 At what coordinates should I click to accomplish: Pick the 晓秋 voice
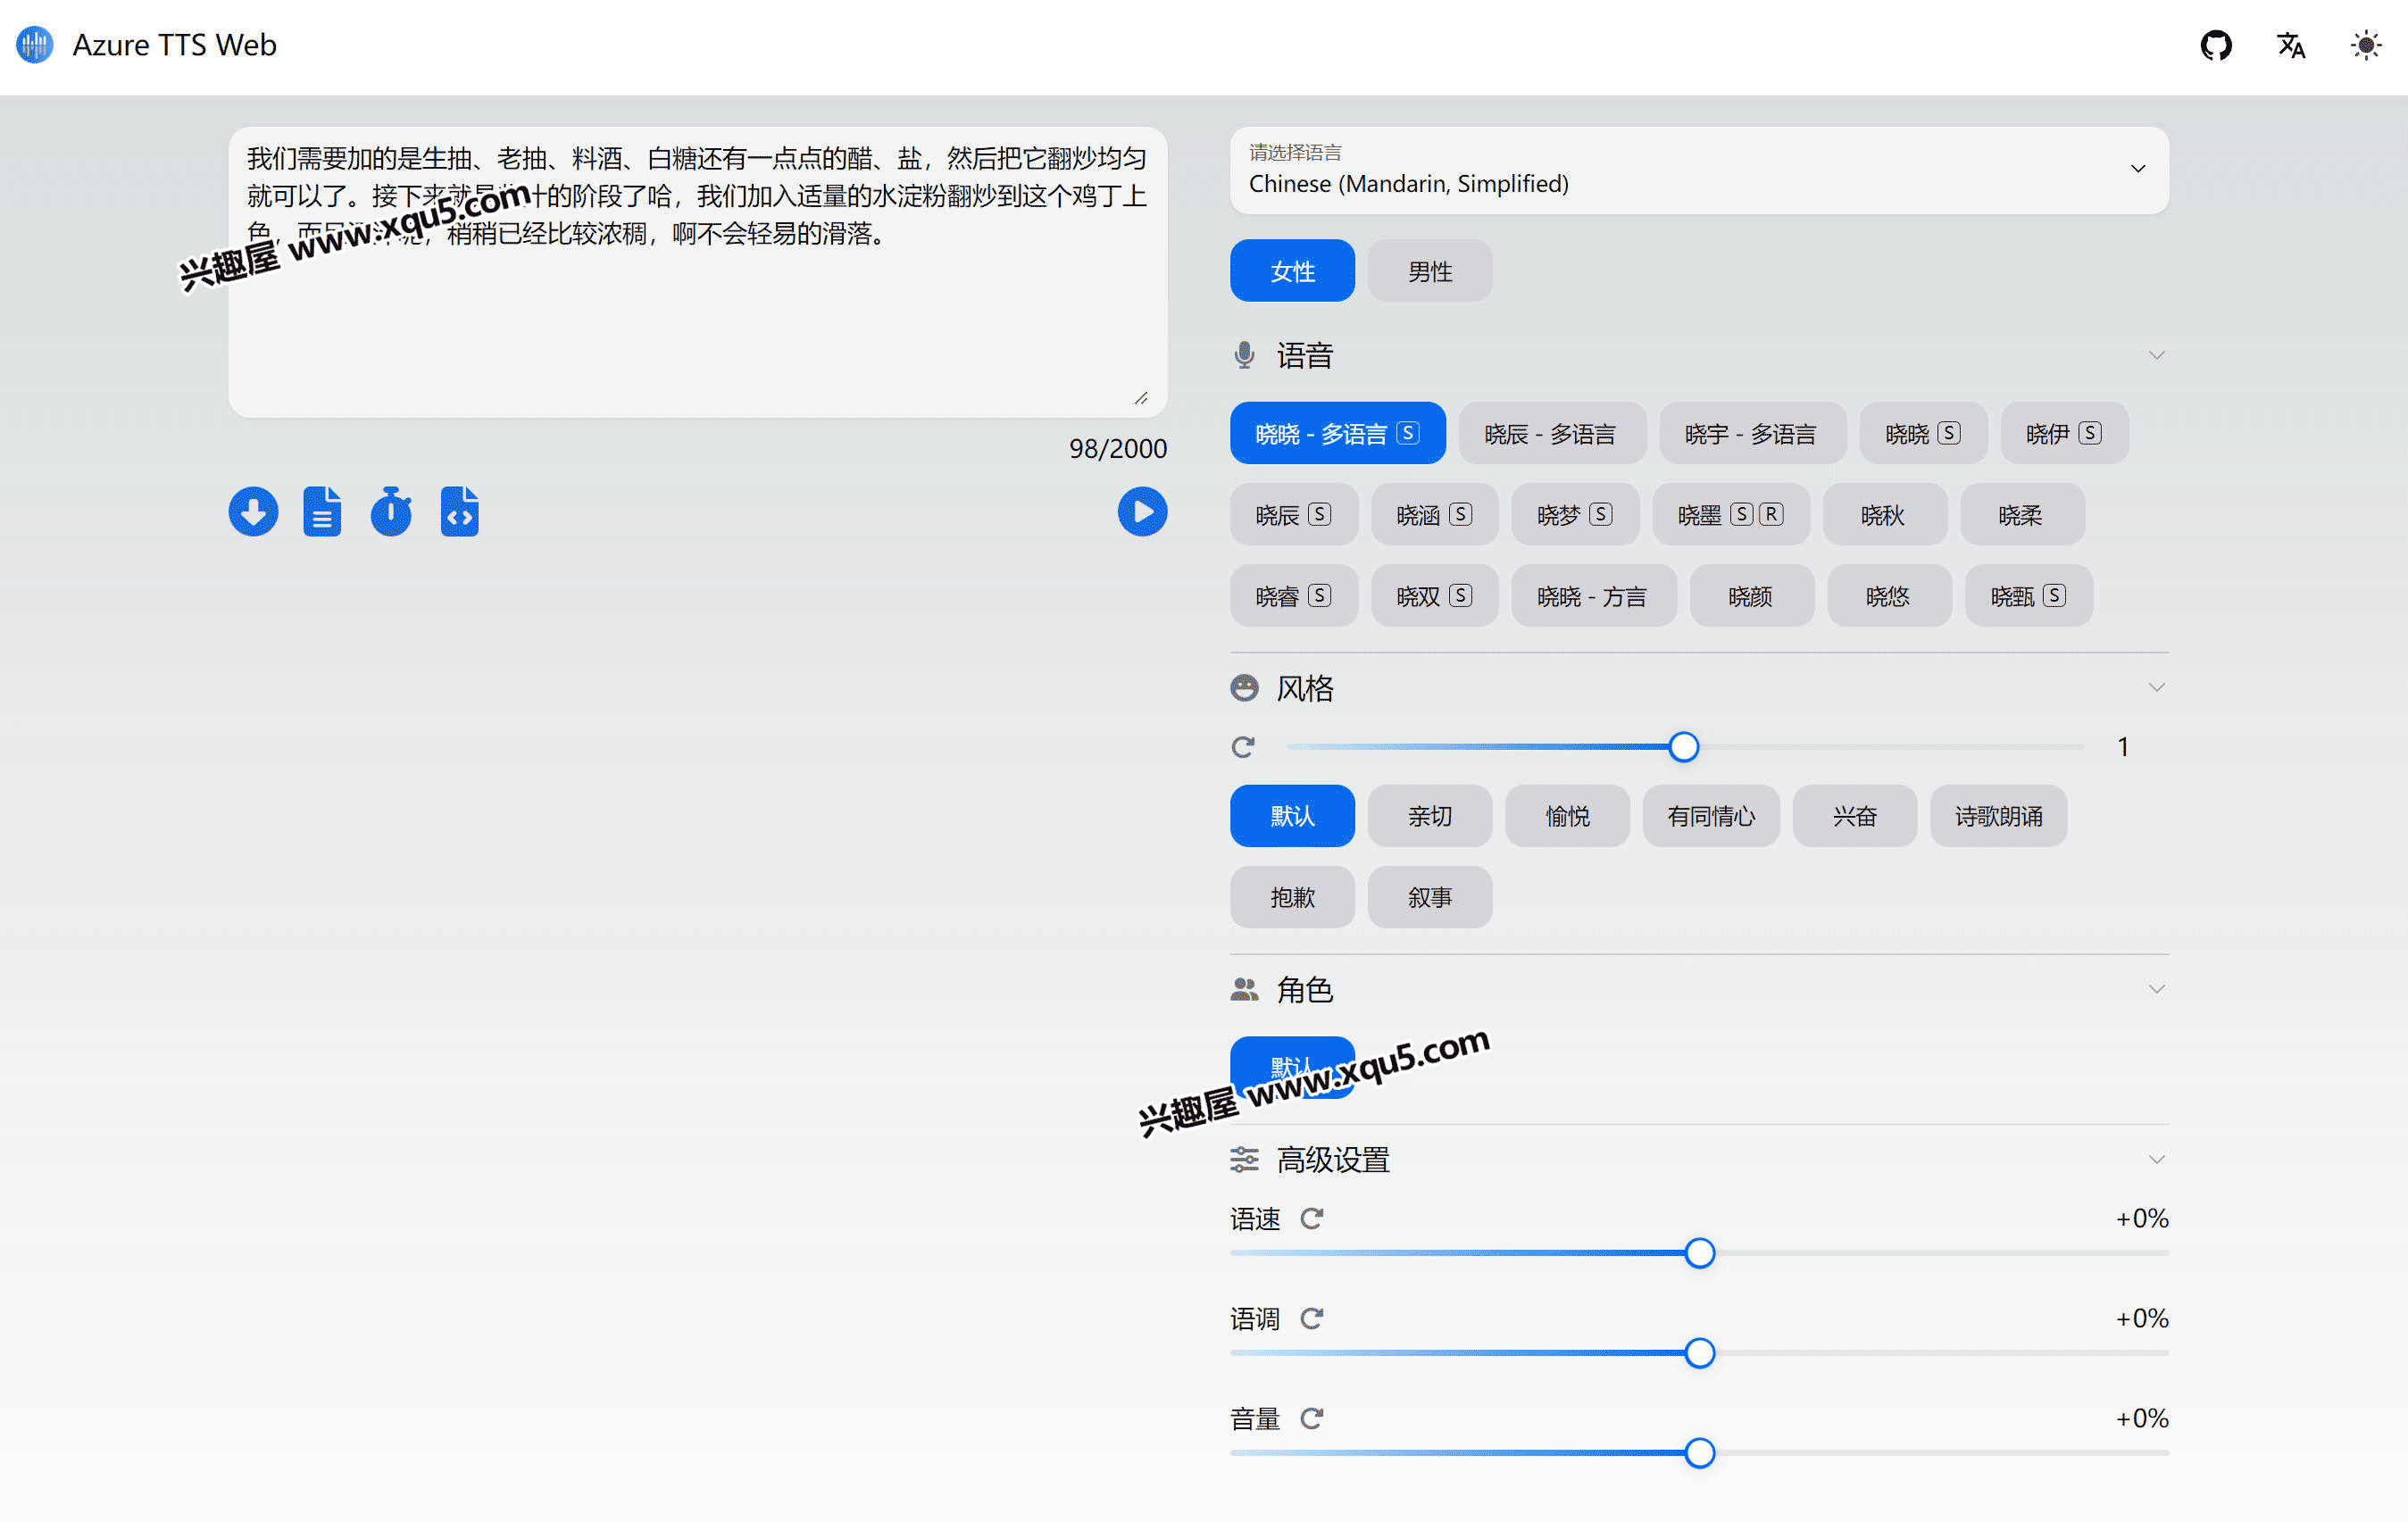[1884, 515]
